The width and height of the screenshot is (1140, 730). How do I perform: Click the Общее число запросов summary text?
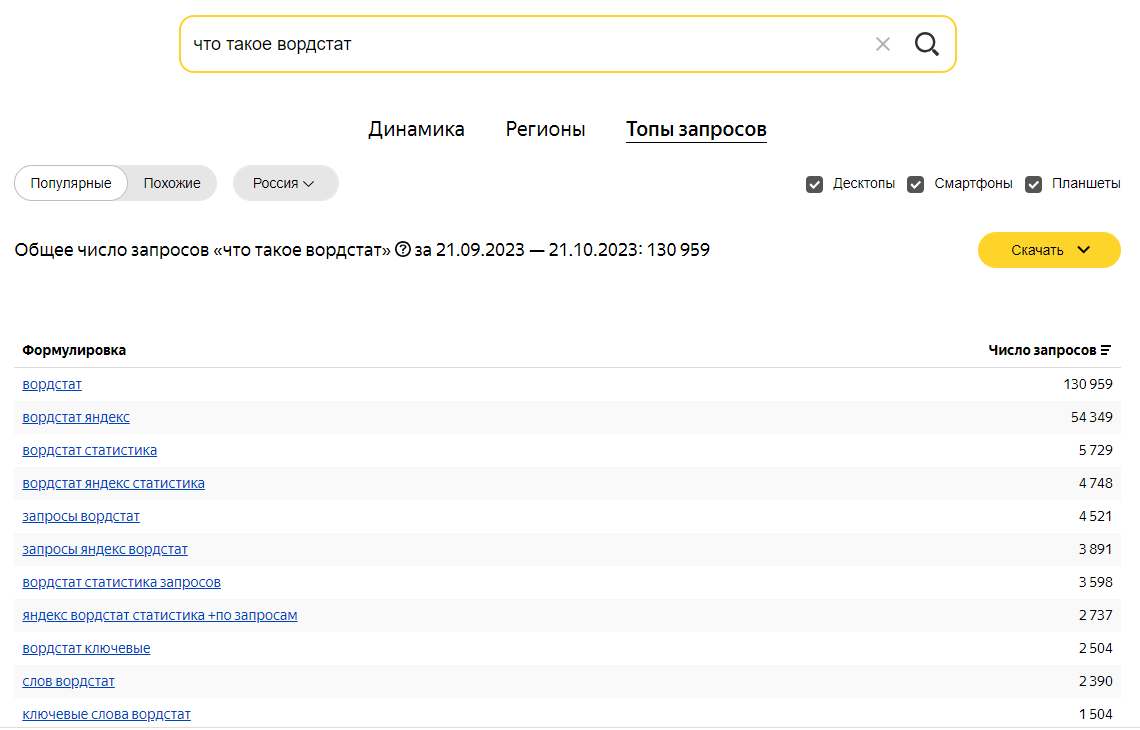pos(362,250)
